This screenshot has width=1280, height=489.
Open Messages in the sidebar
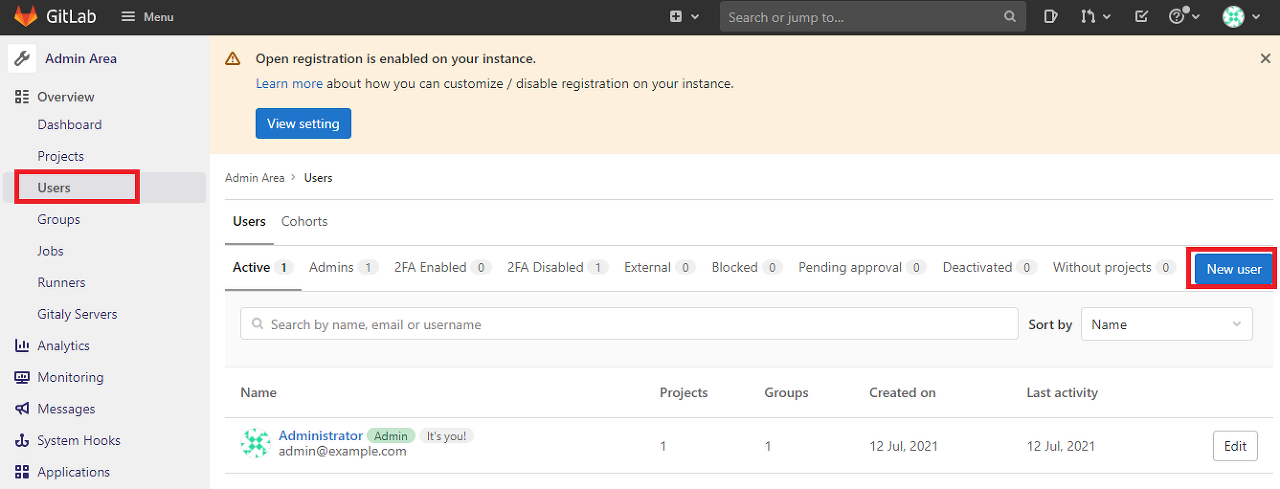pyautogui.click(x=67, y=409)
